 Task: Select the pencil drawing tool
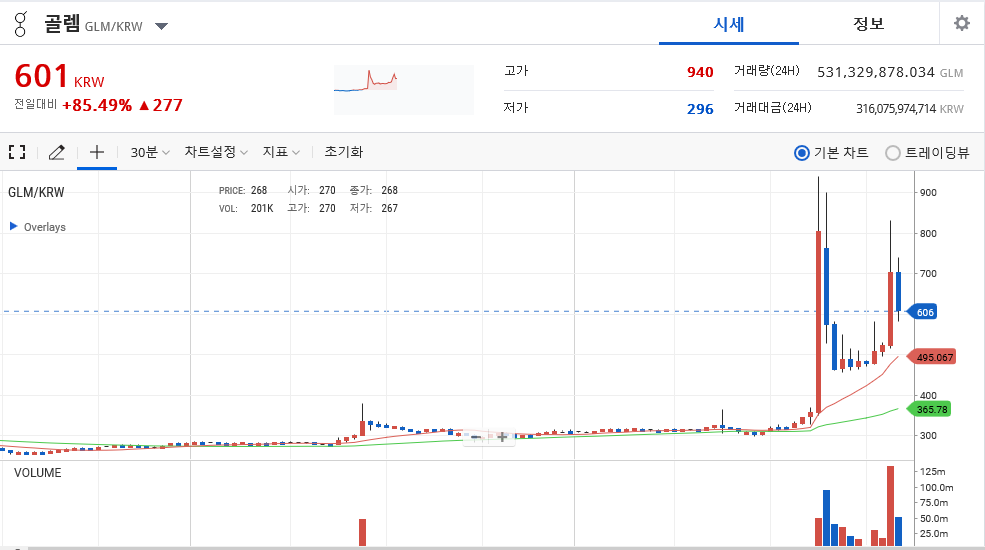tap(57, 152)
